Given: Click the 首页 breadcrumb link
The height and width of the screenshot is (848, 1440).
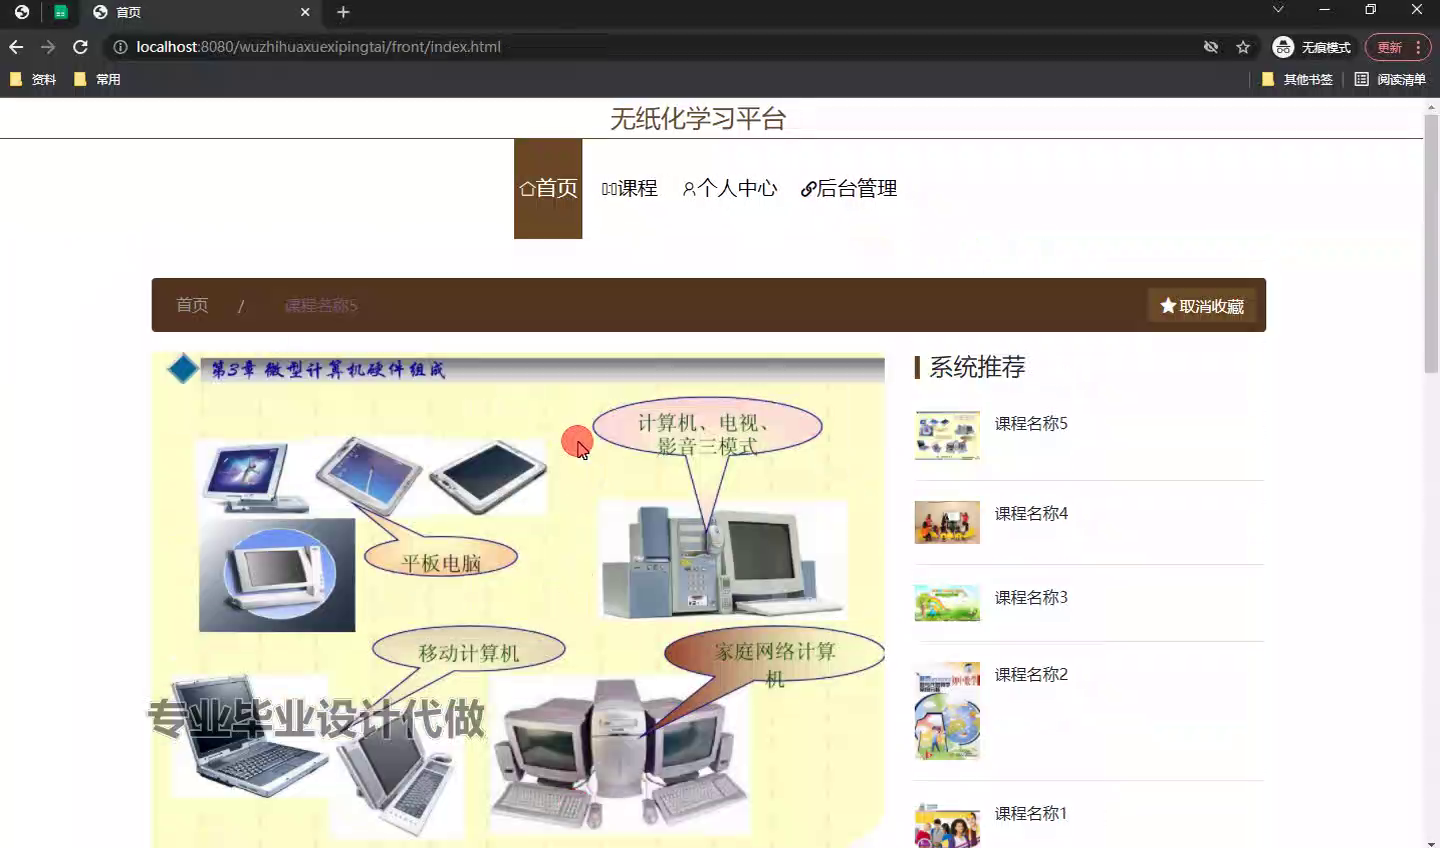Looking at the screenshot, I should coord(192,305).
